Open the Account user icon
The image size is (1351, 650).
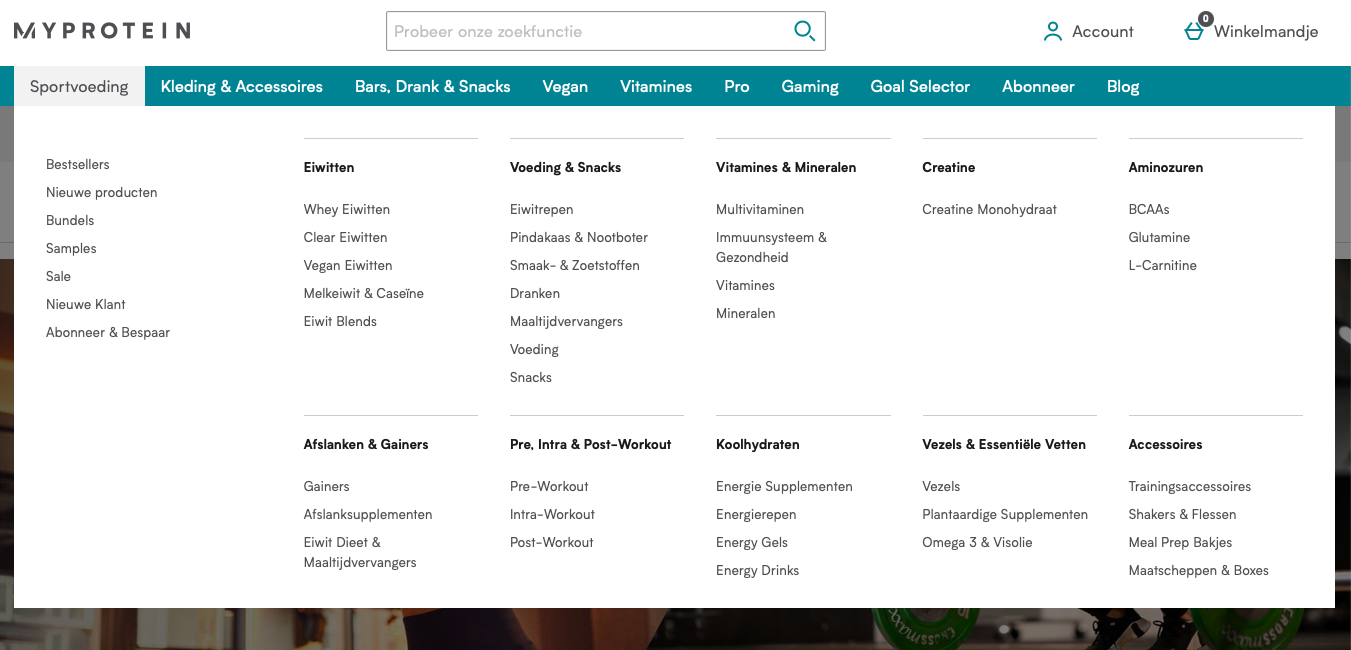tap(1052, 32)
